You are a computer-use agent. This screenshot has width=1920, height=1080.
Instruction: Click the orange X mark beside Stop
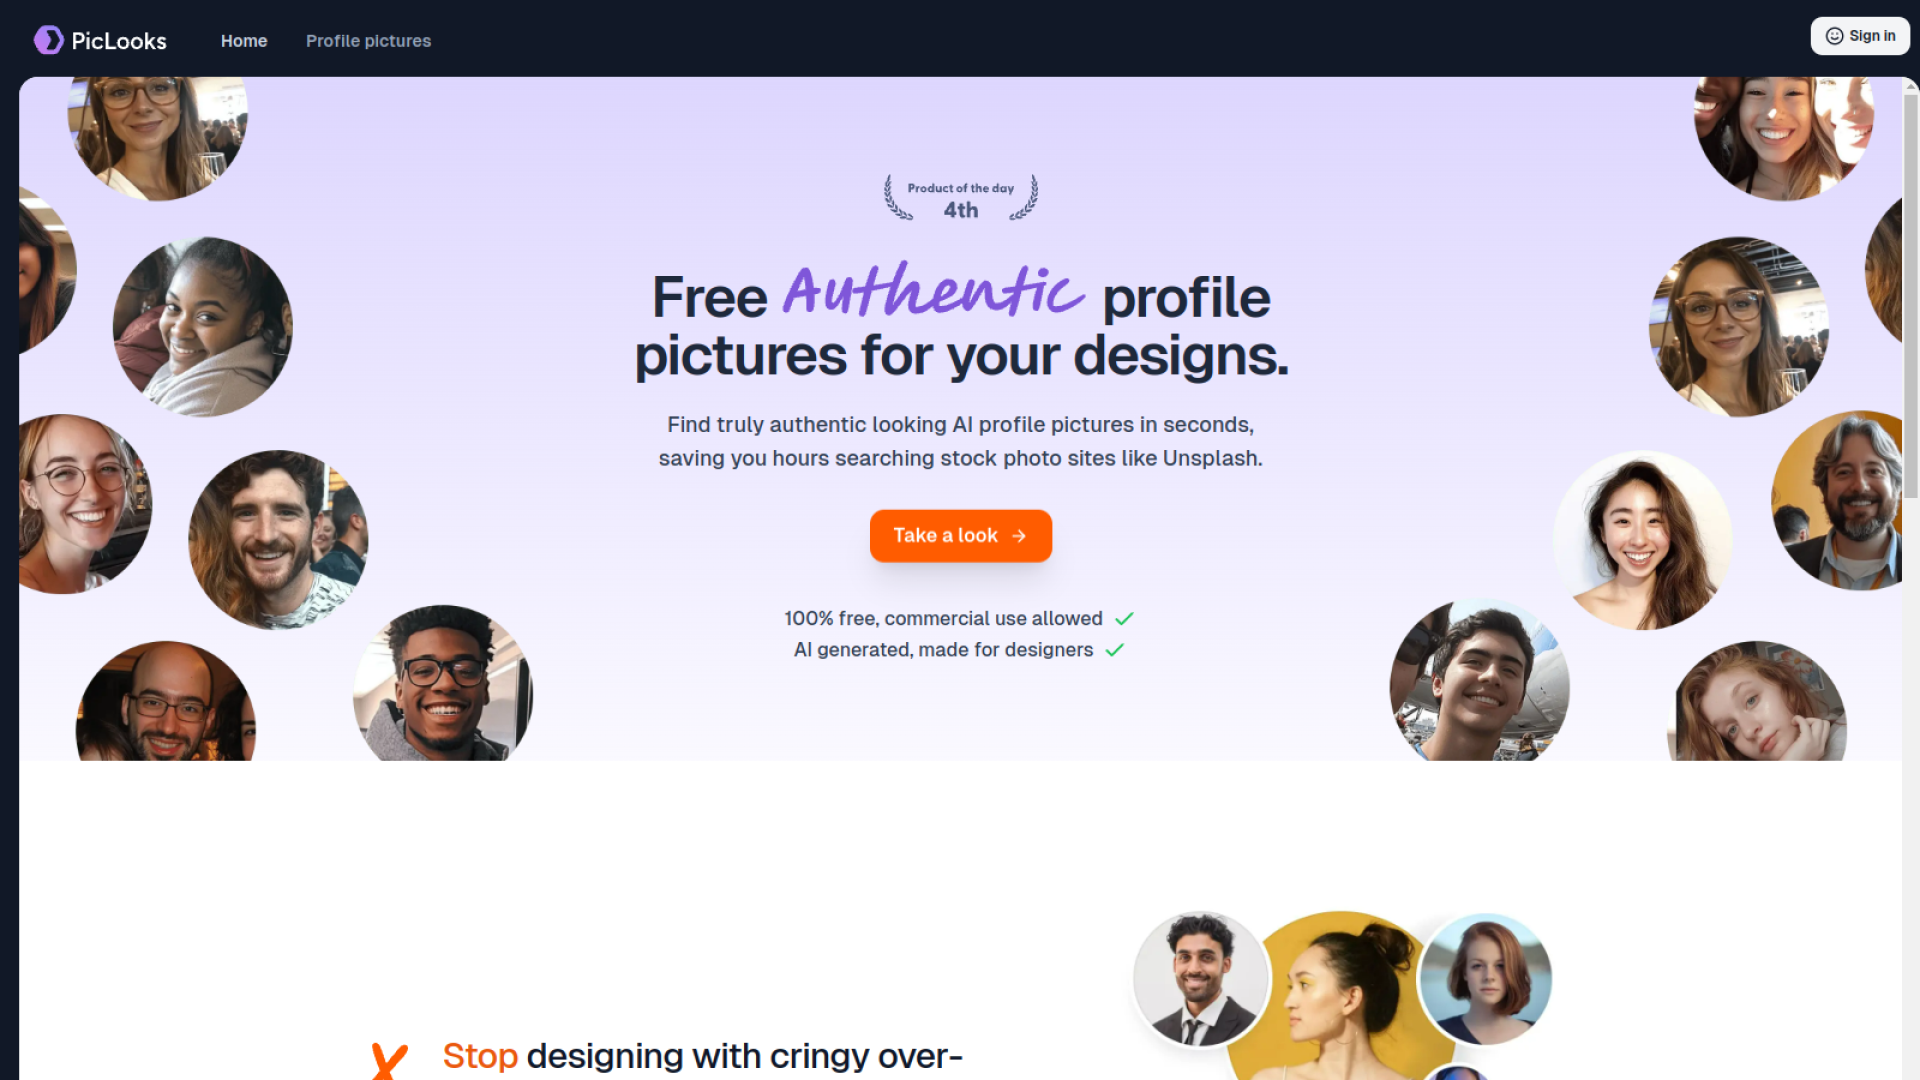(389, 1061)
